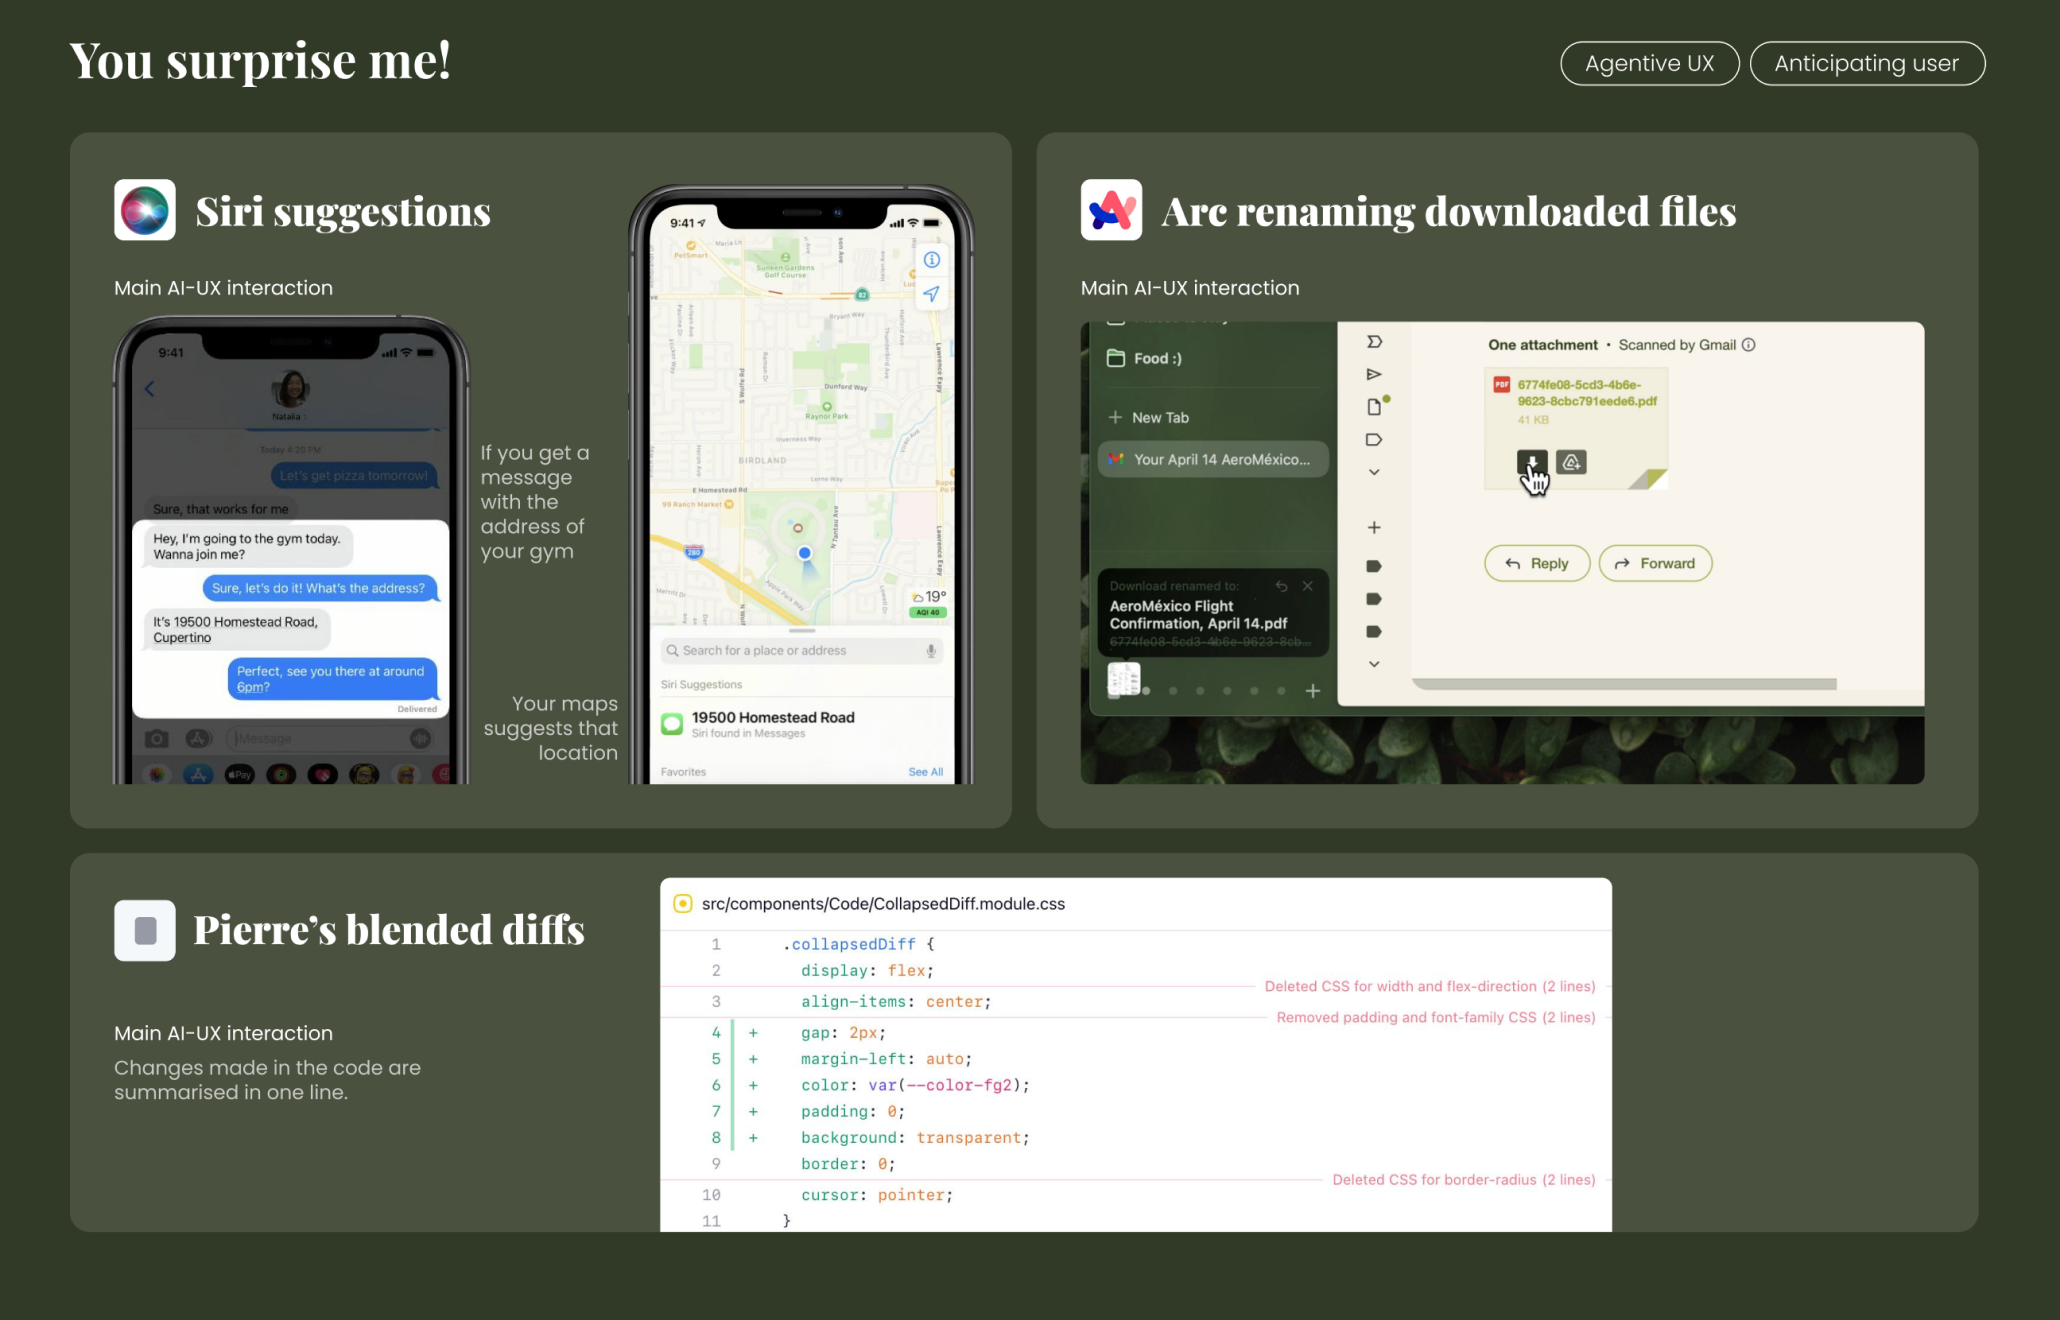Undo the download rename notification
The width and height of the screenshot is (2060, 1320).
[x=1281, y=586]
